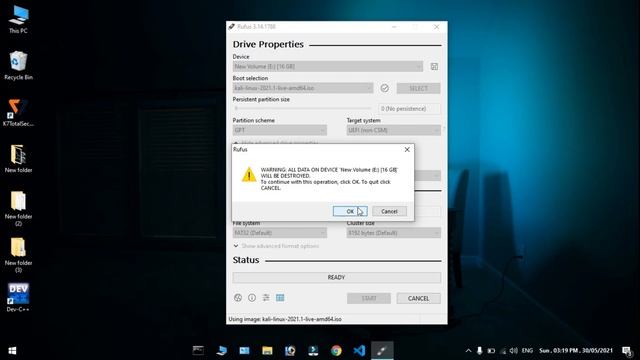Open the Cluster size dropdown
This screenshot has height=360, width=640.
point(393,233)
